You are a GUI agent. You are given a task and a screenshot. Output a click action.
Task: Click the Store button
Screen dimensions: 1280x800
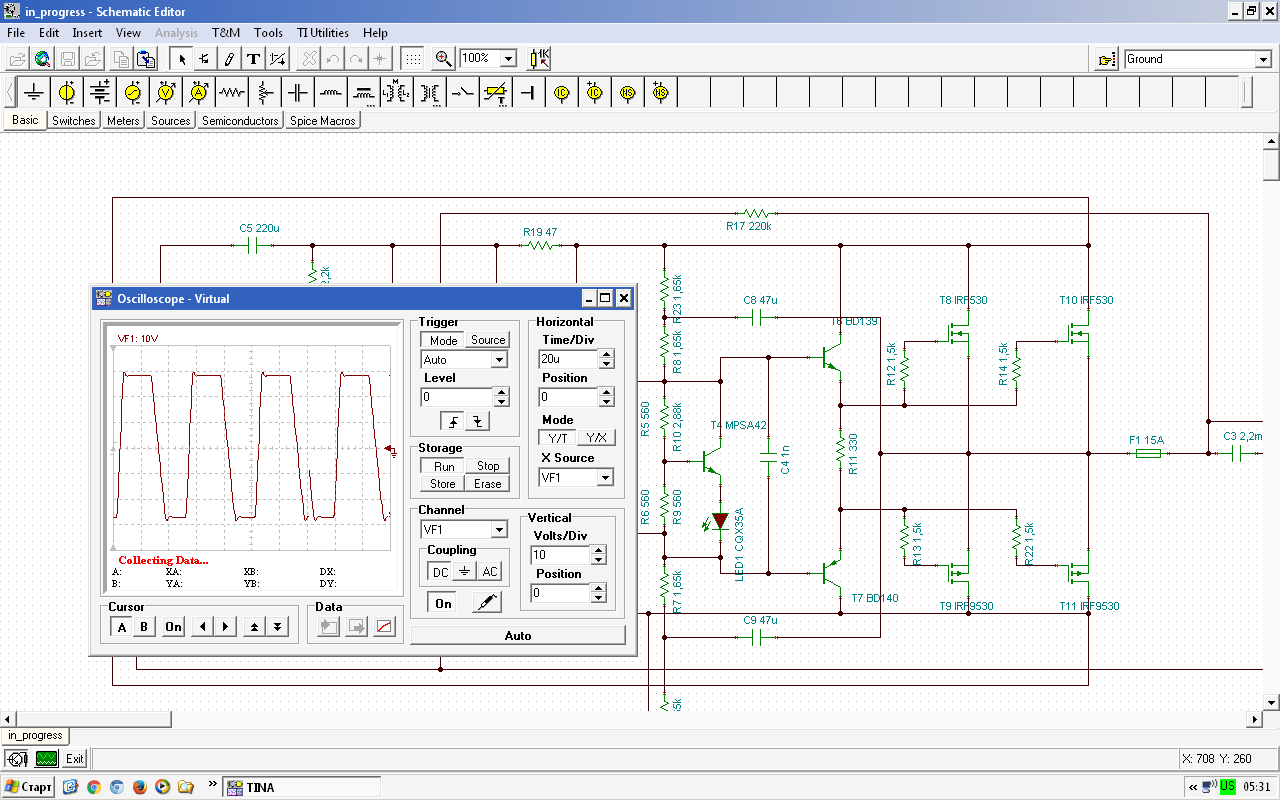[443, 484]
